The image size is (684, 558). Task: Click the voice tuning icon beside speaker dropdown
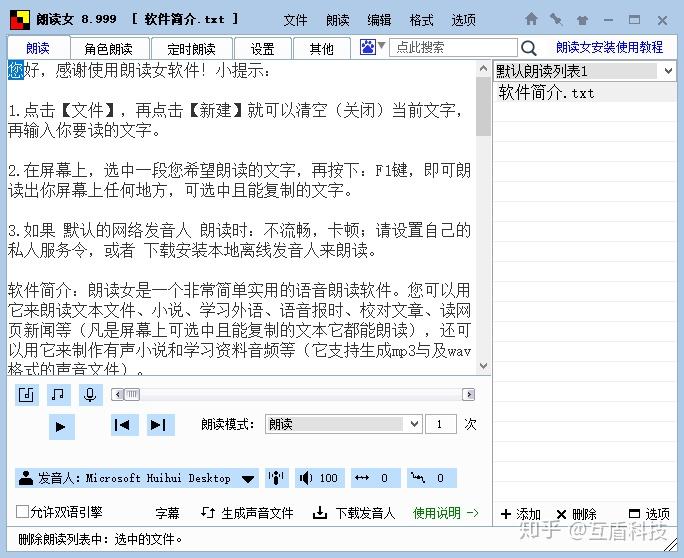coord(277,478)
